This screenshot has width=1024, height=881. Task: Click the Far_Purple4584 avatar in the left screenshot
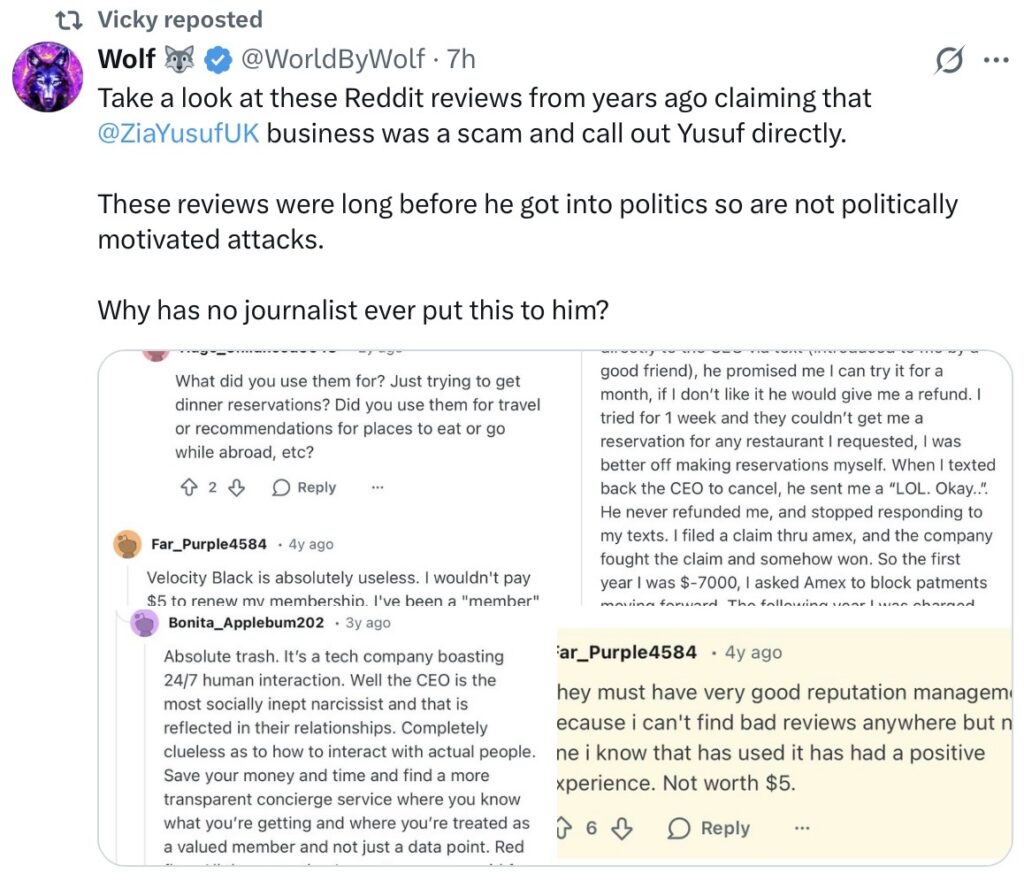pos(128,545)
